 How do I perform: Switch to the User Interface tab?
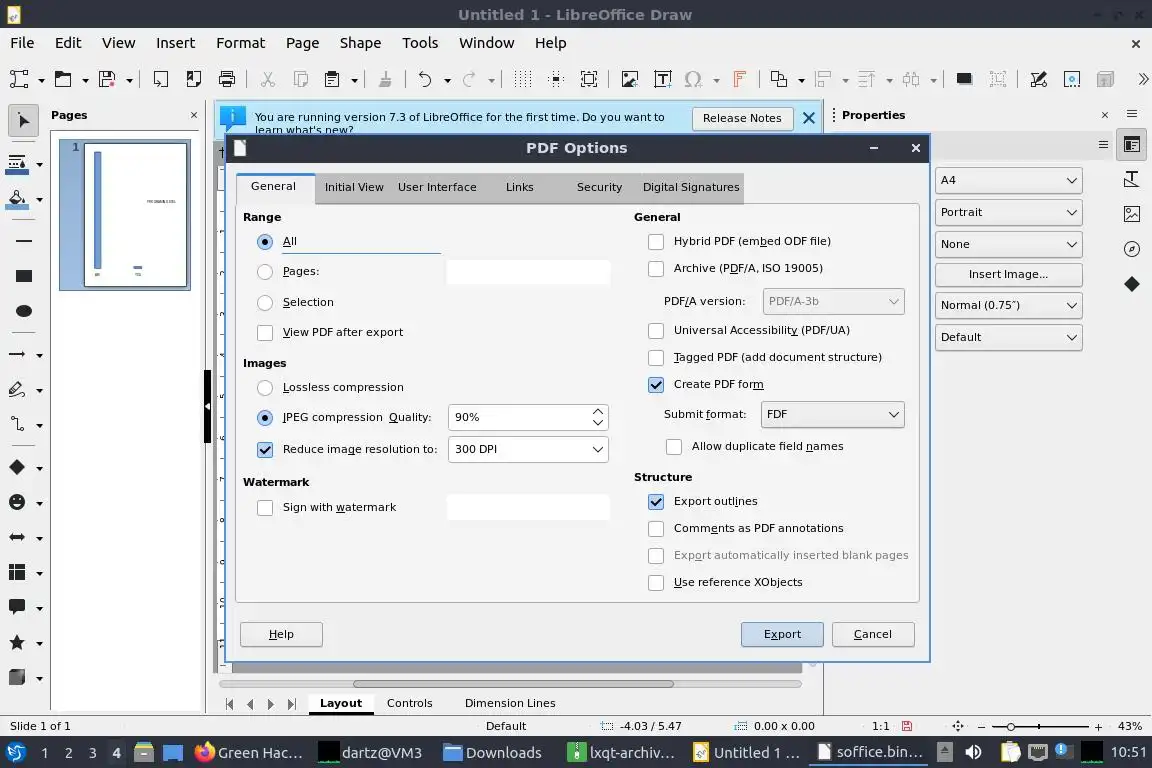click(437, 187)
